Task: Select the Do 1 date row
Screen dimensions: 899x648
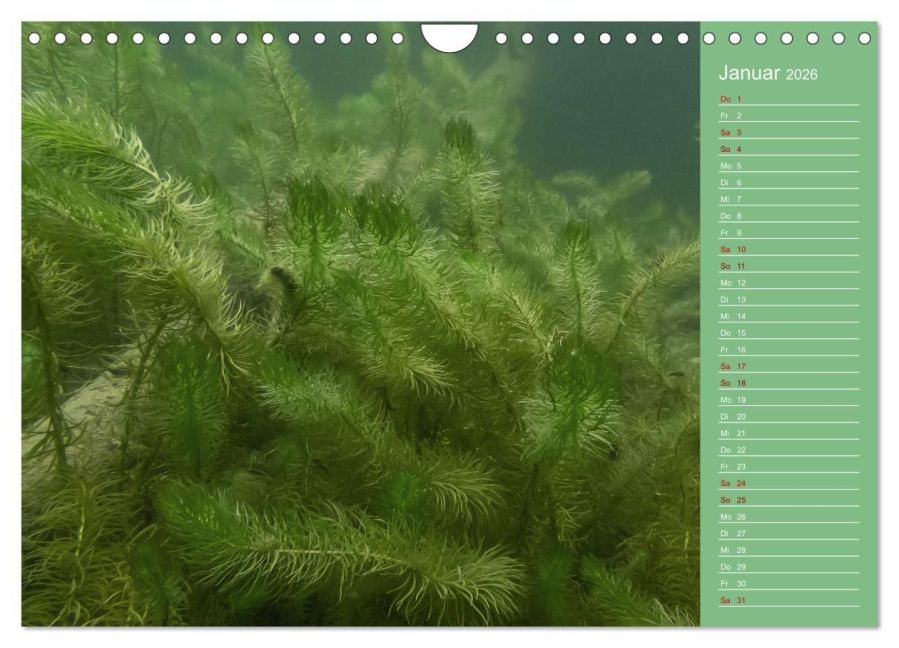Action: tap(789, 99)
